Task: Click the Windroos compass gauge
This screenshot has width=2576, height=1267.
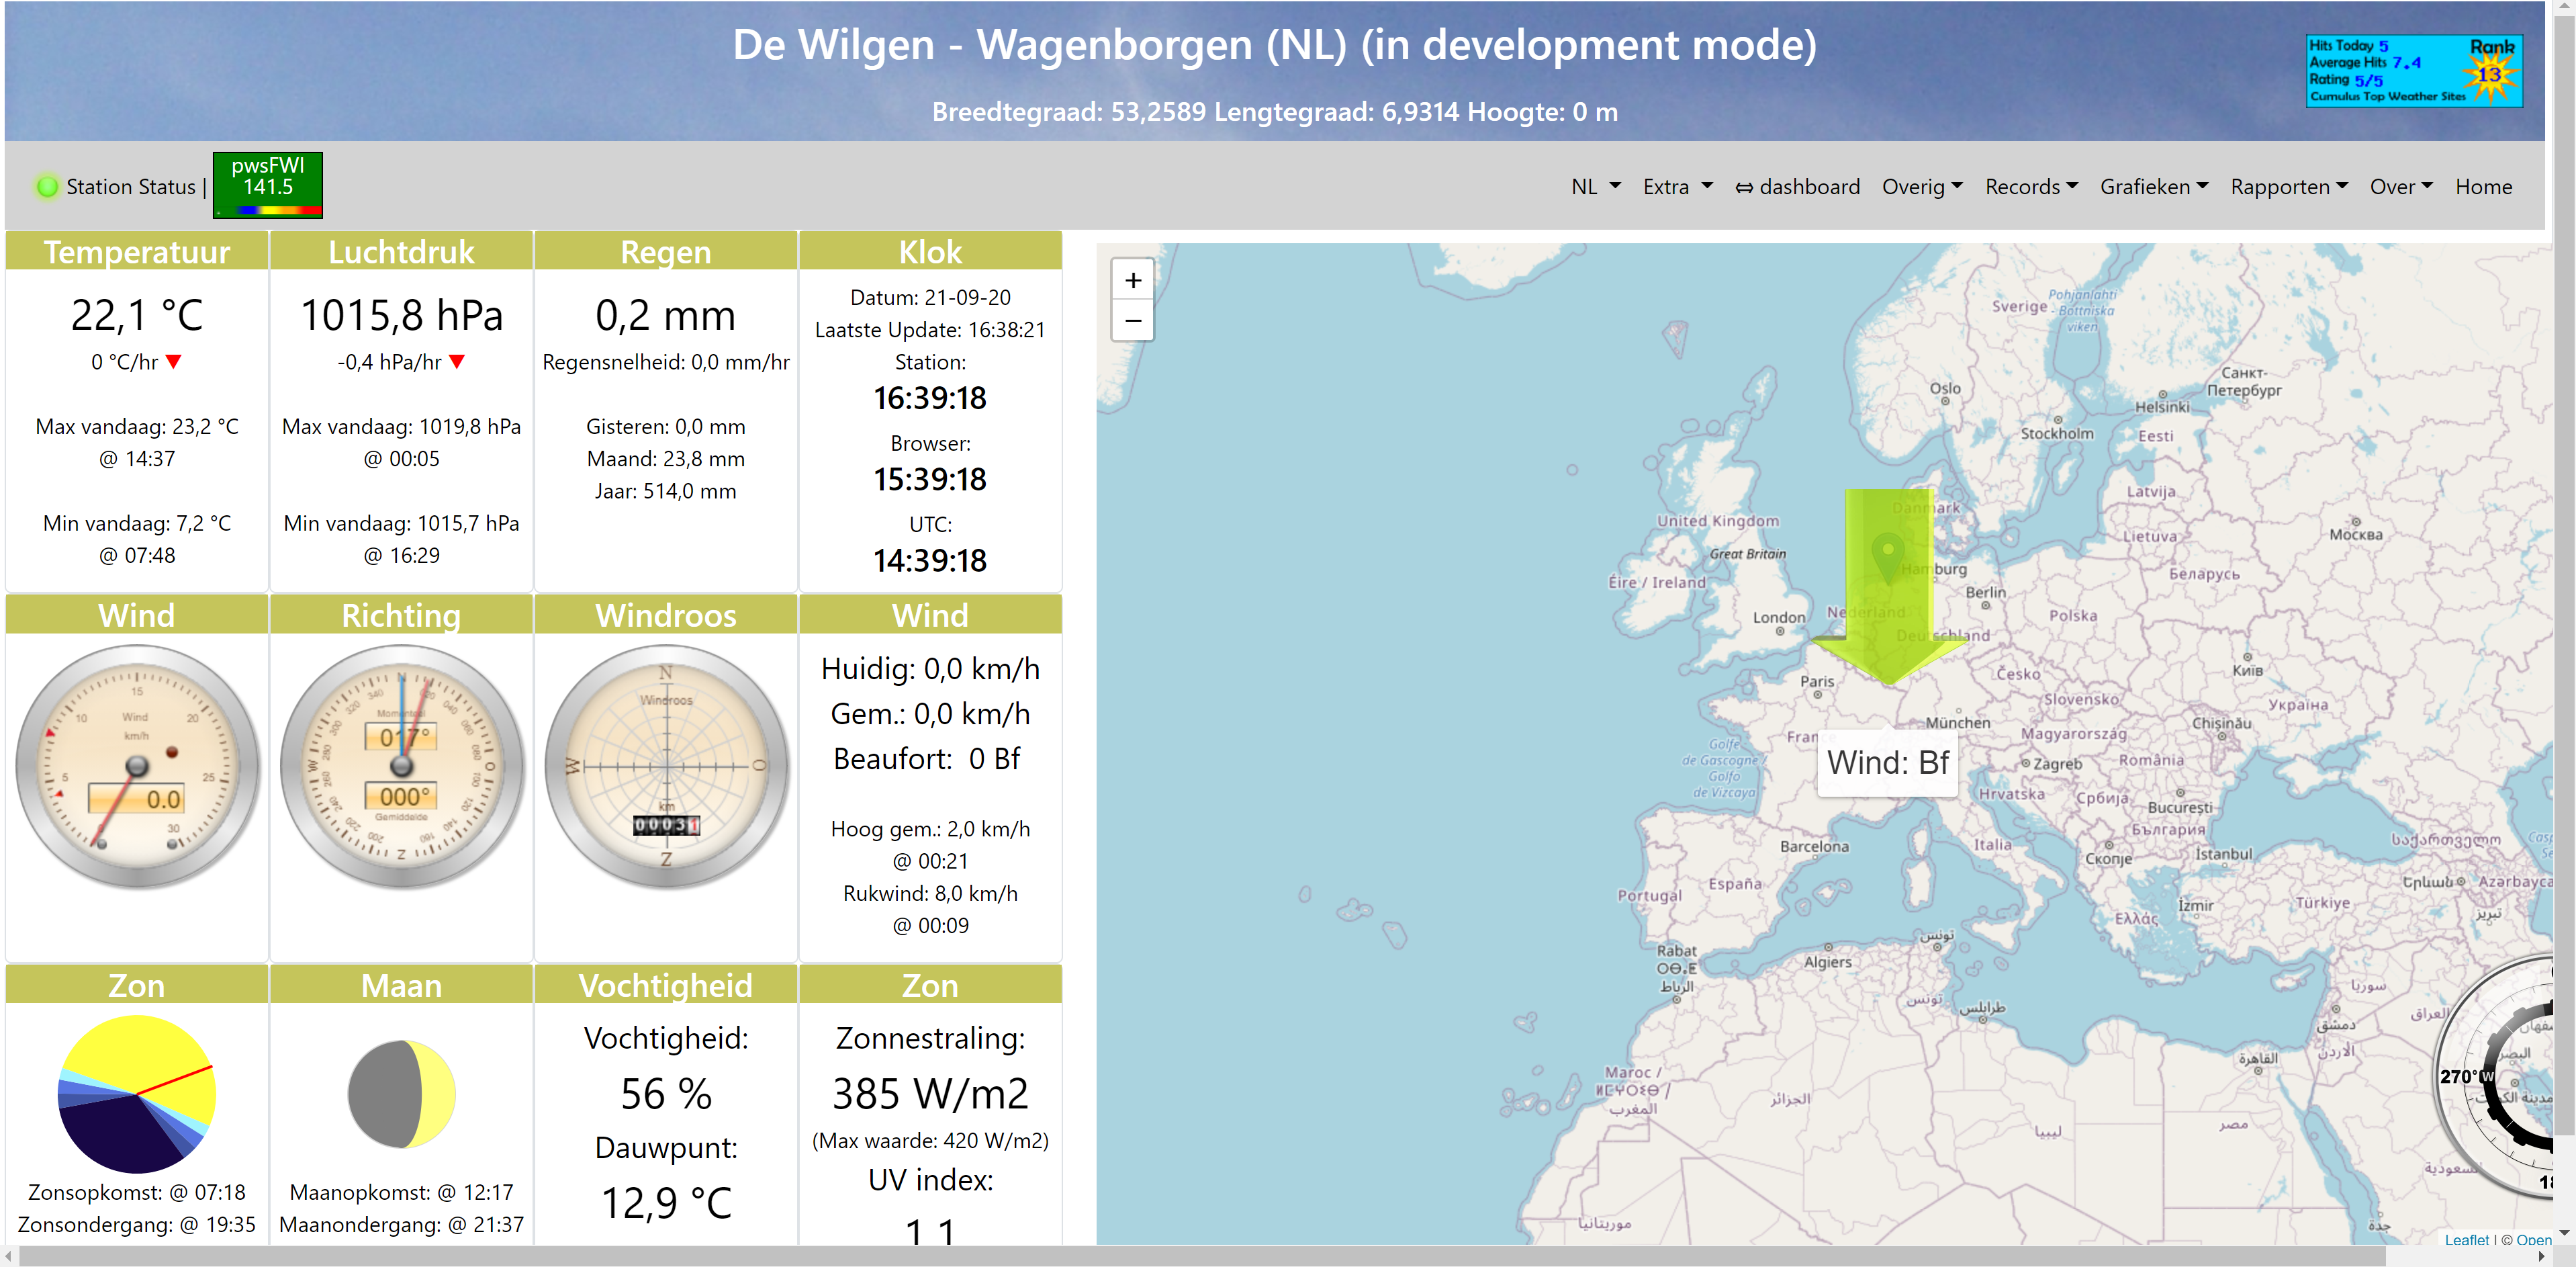Action: coord(666,767)
